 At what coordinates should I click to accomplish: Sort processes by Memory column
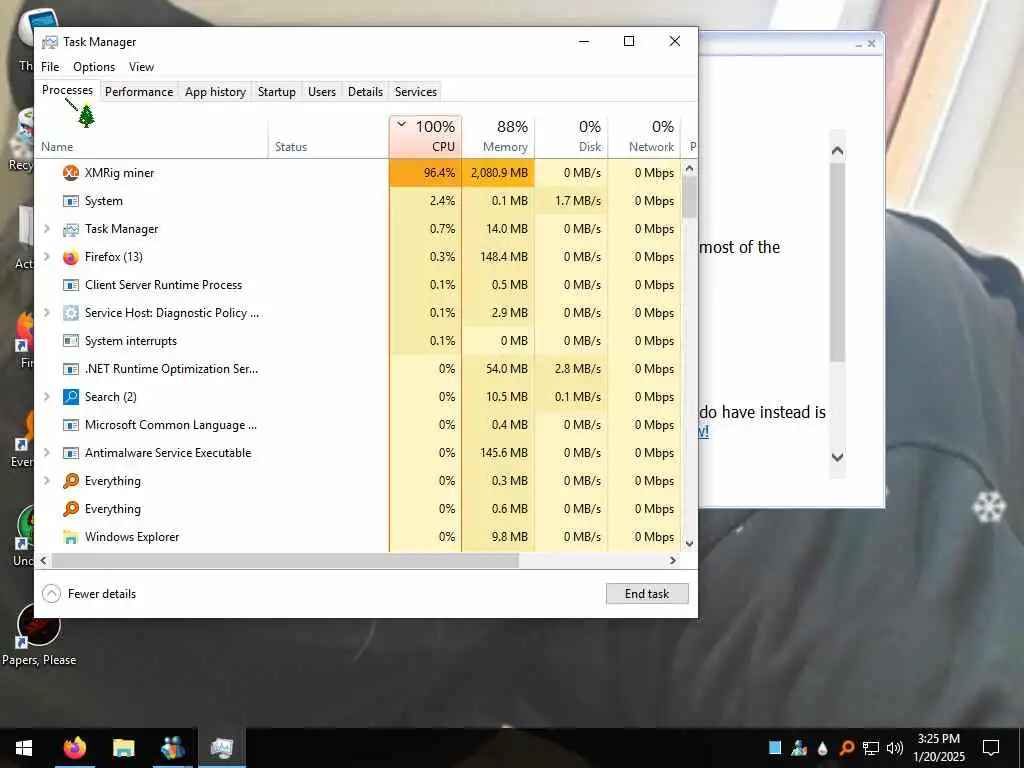498,136
